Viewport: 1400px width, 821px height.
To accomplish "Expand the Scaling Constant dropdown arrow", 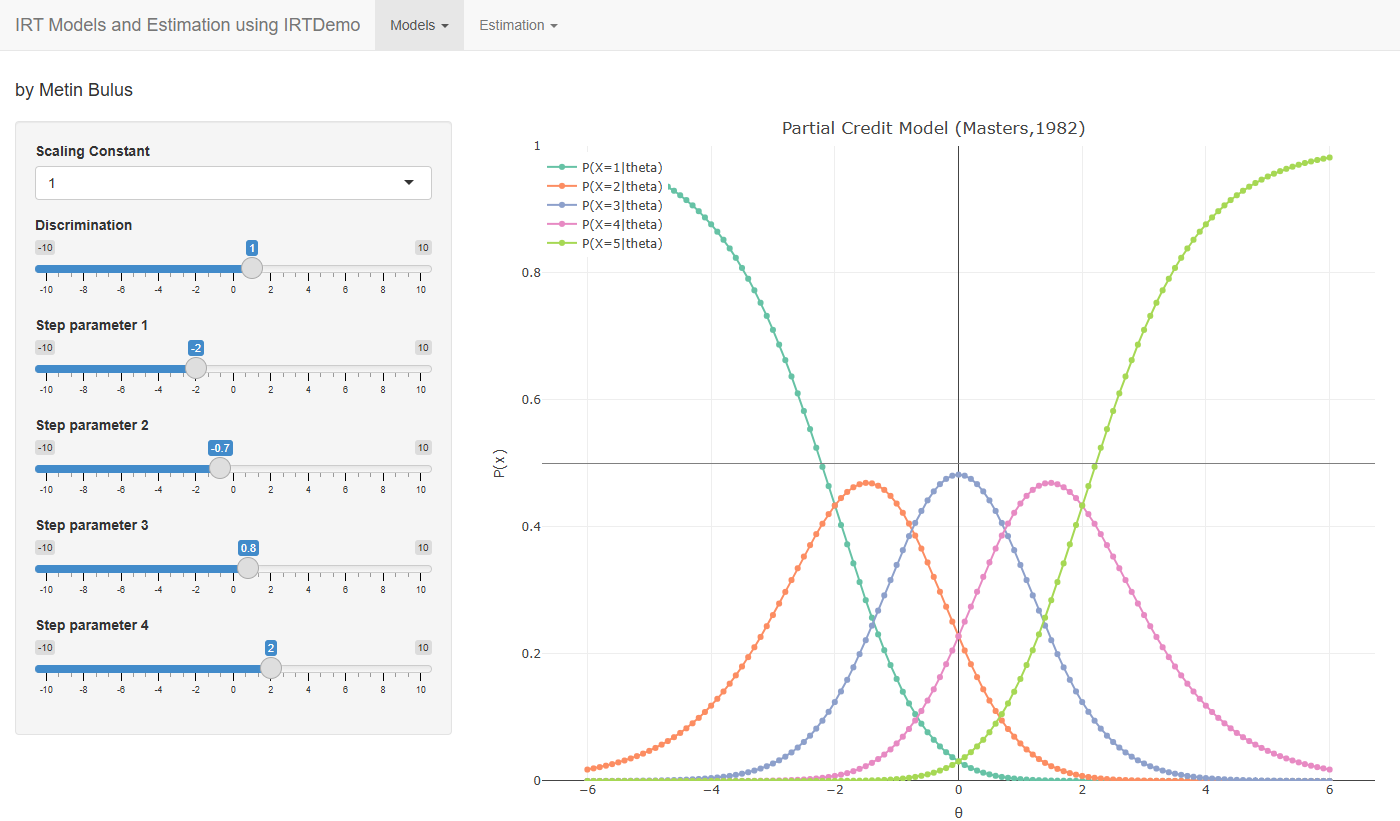I will point(408,183).
